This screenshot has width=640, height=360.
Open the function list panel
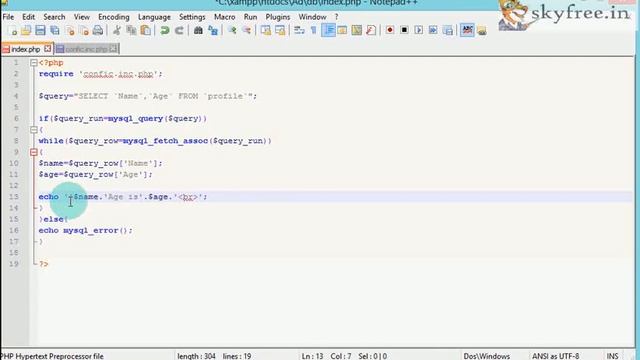(371, 31)
